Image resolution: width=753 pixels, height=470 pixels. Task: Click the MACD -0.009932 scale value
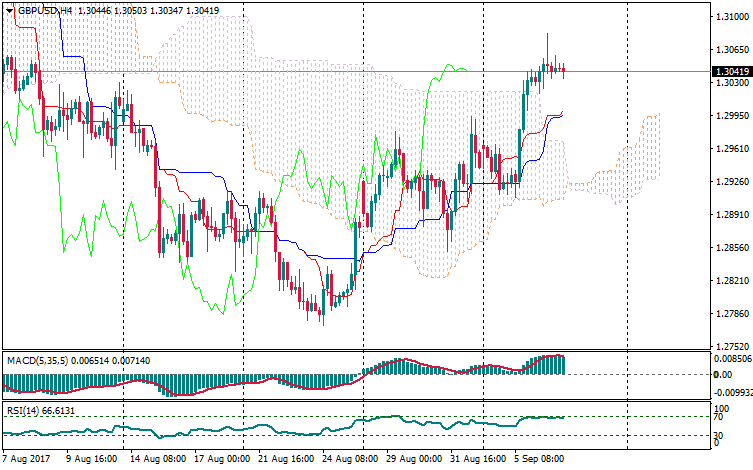730,392
